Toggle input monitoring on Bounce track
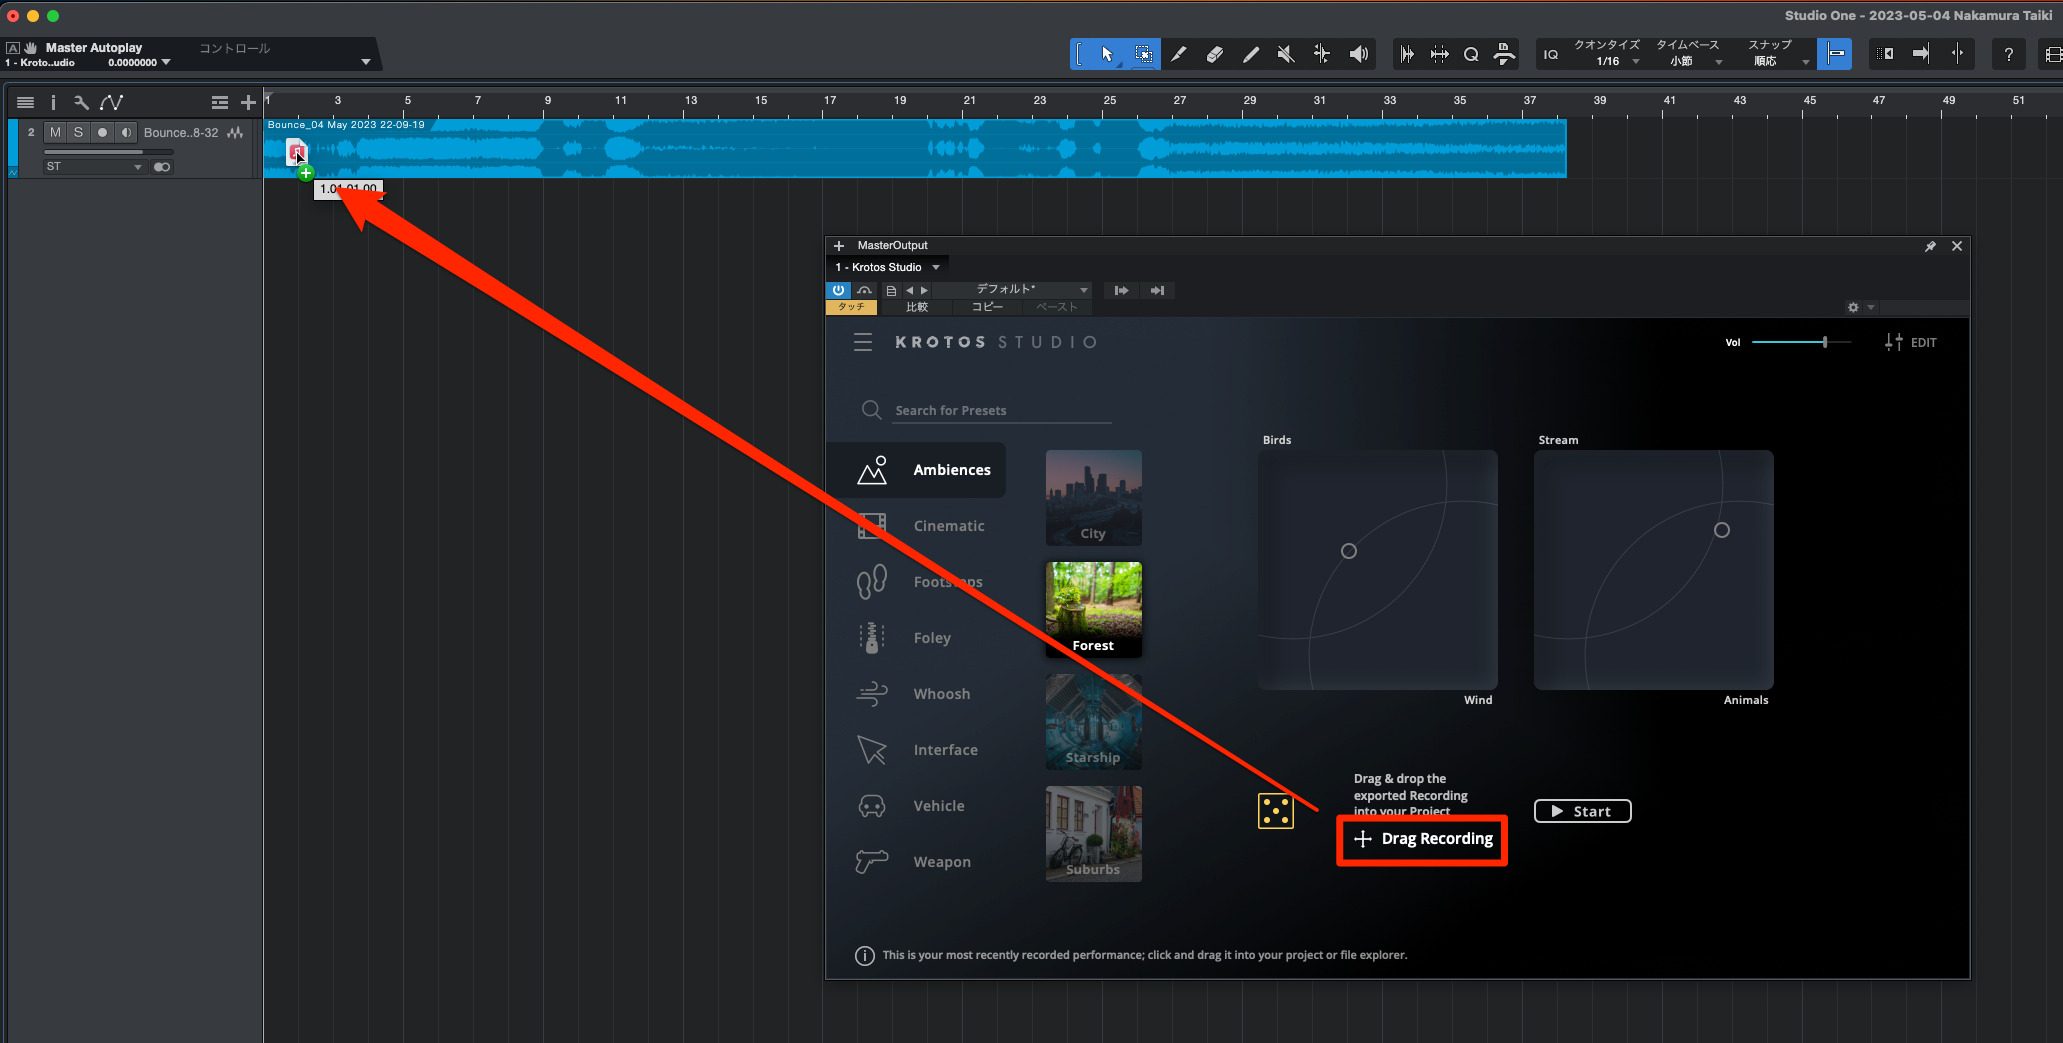 click(125, 132)
